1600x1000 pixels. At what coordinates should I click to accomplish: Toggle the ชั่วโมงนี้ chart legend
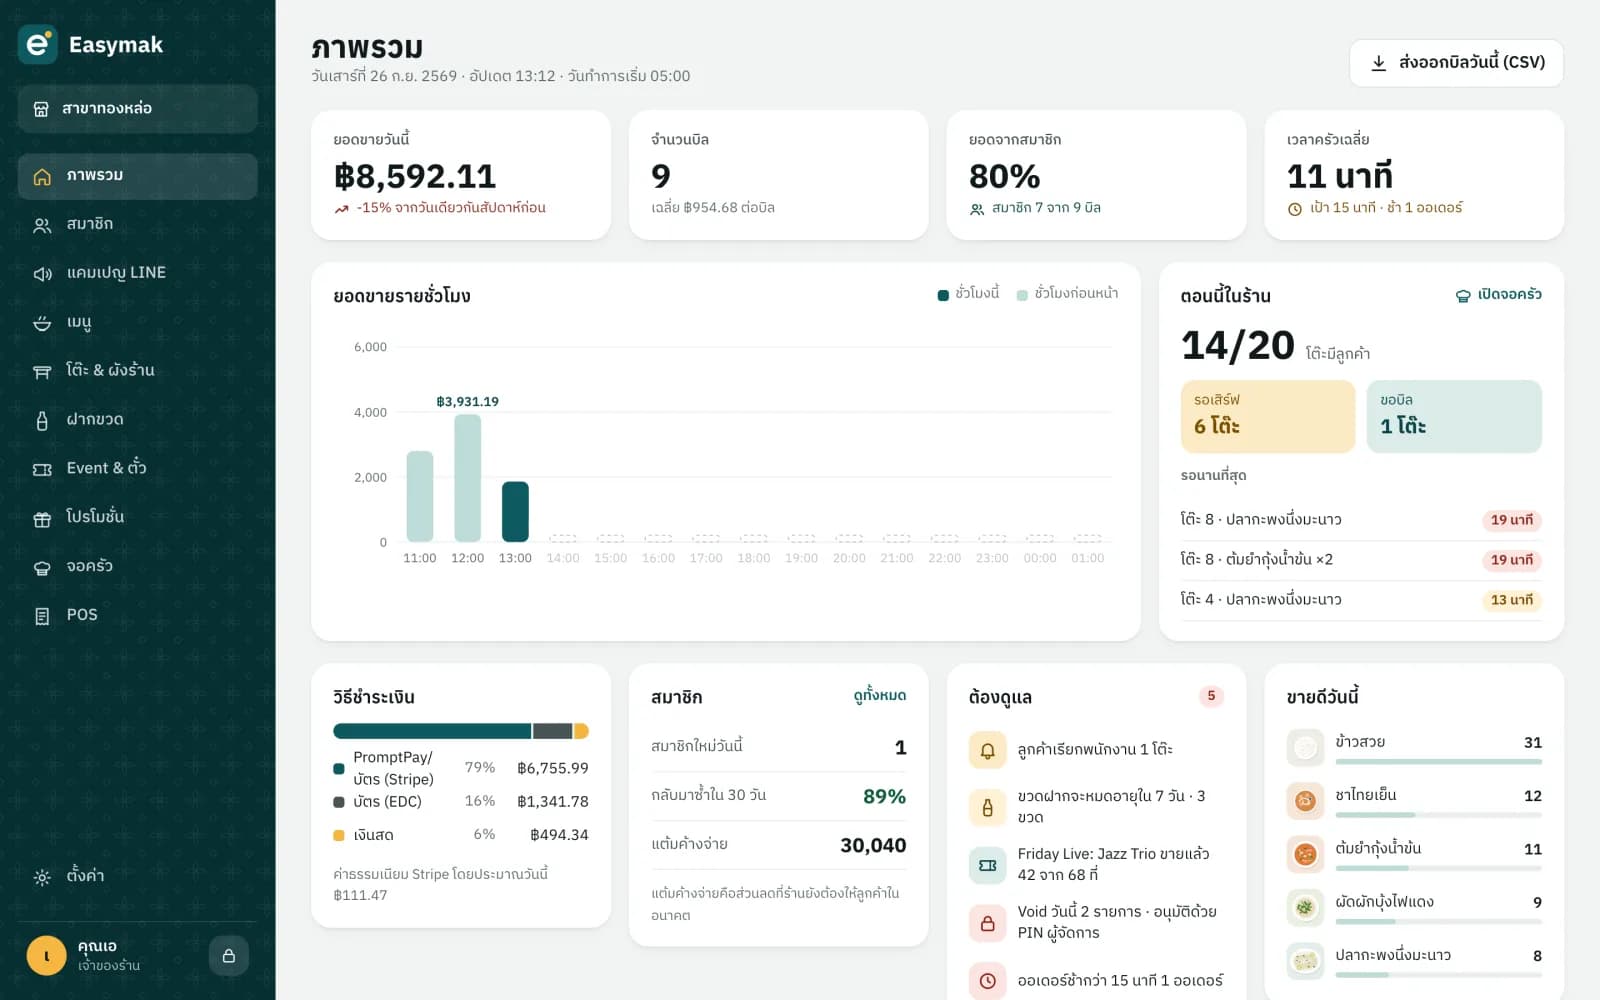(968, 294)
